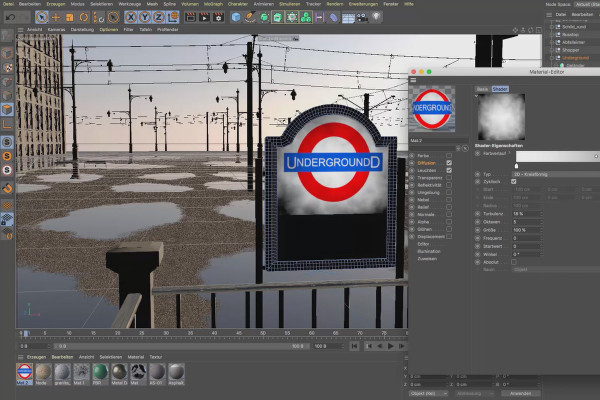The height and width of the screenshot is (400, 600).
Task: Enable the Reflektivität channel checkbox
Action: tap(449, 185)
